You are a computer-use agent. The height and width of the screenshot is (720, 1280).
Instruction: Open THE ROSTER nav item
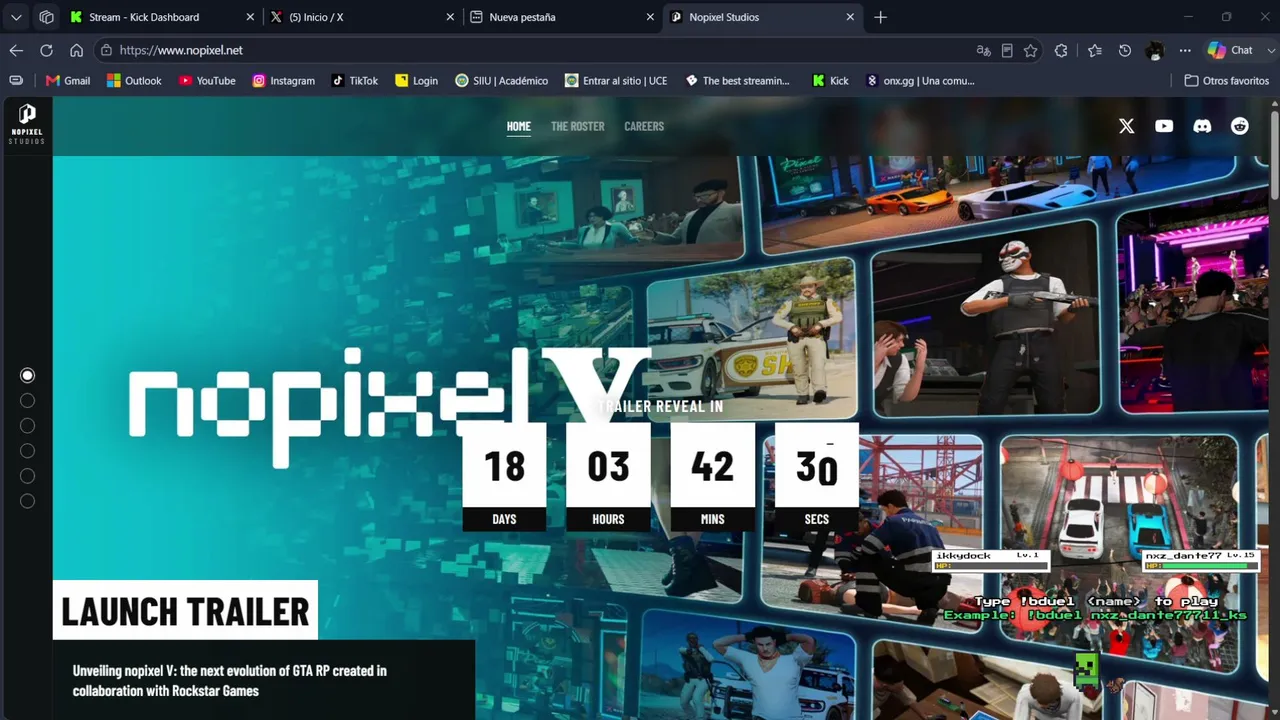pyautogui.click(x=577, y=126)
